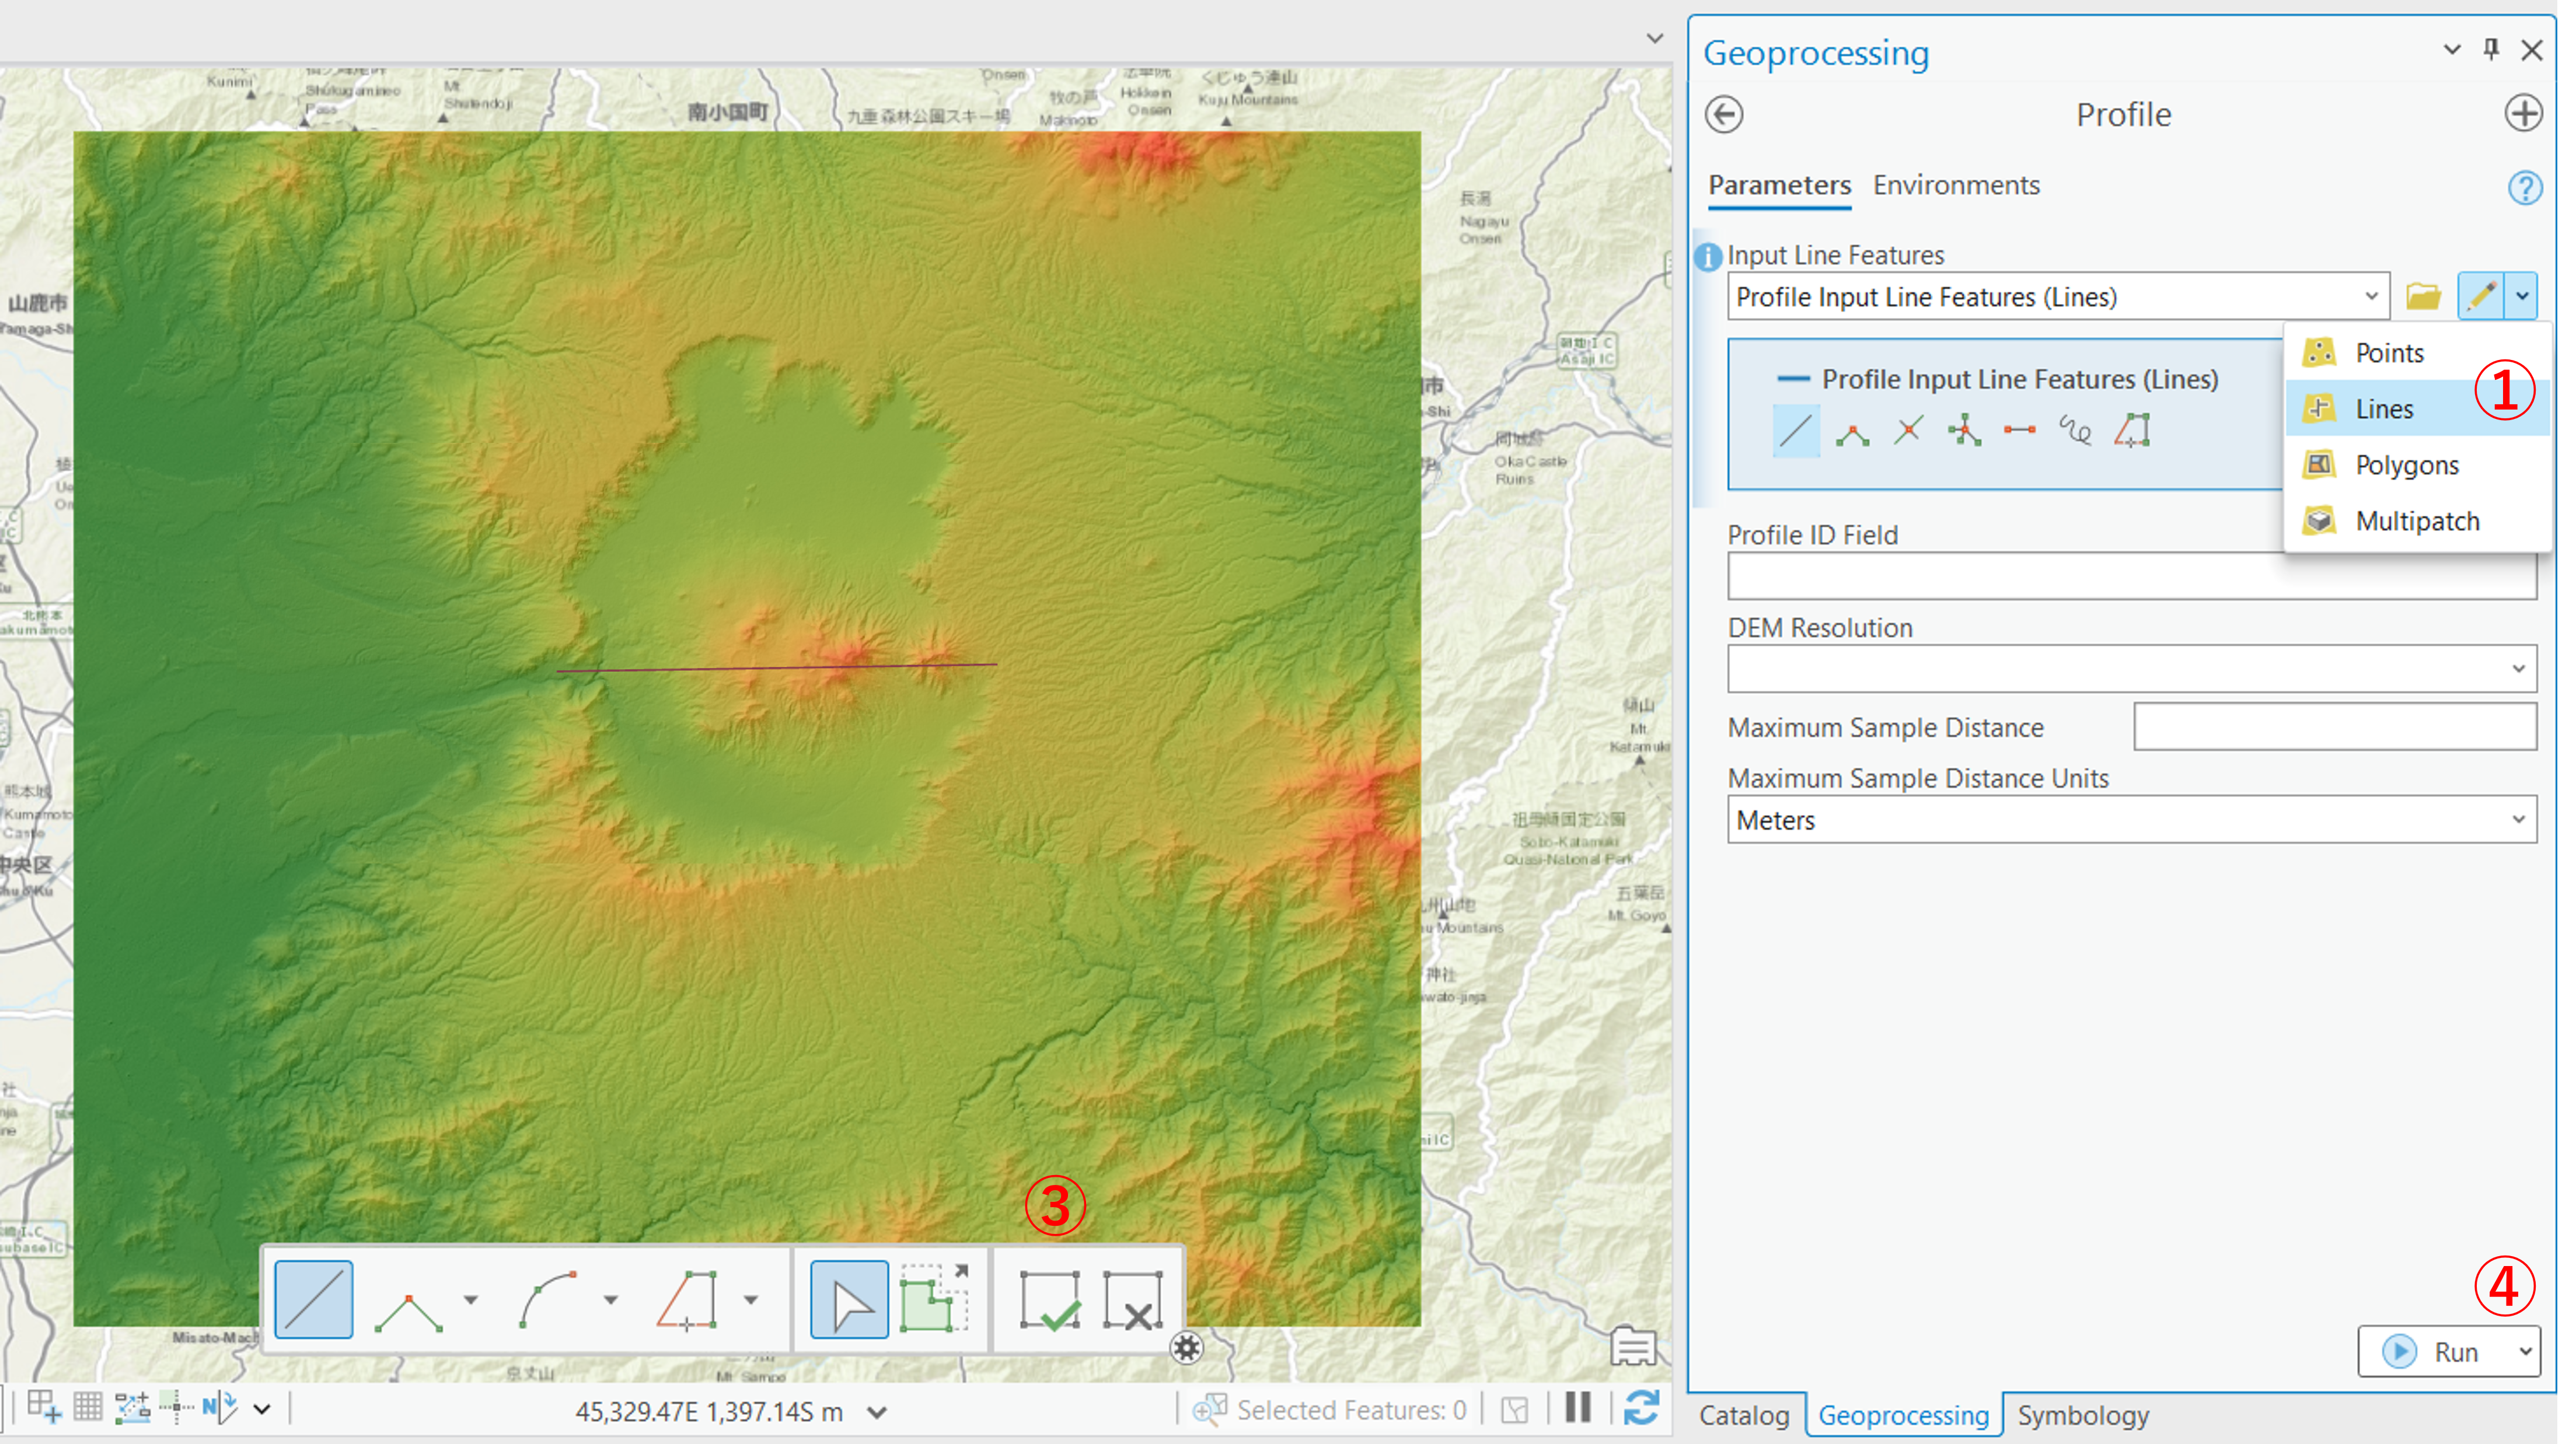Choose the Split/intersect tool in template row

(x=1908, y=431)
